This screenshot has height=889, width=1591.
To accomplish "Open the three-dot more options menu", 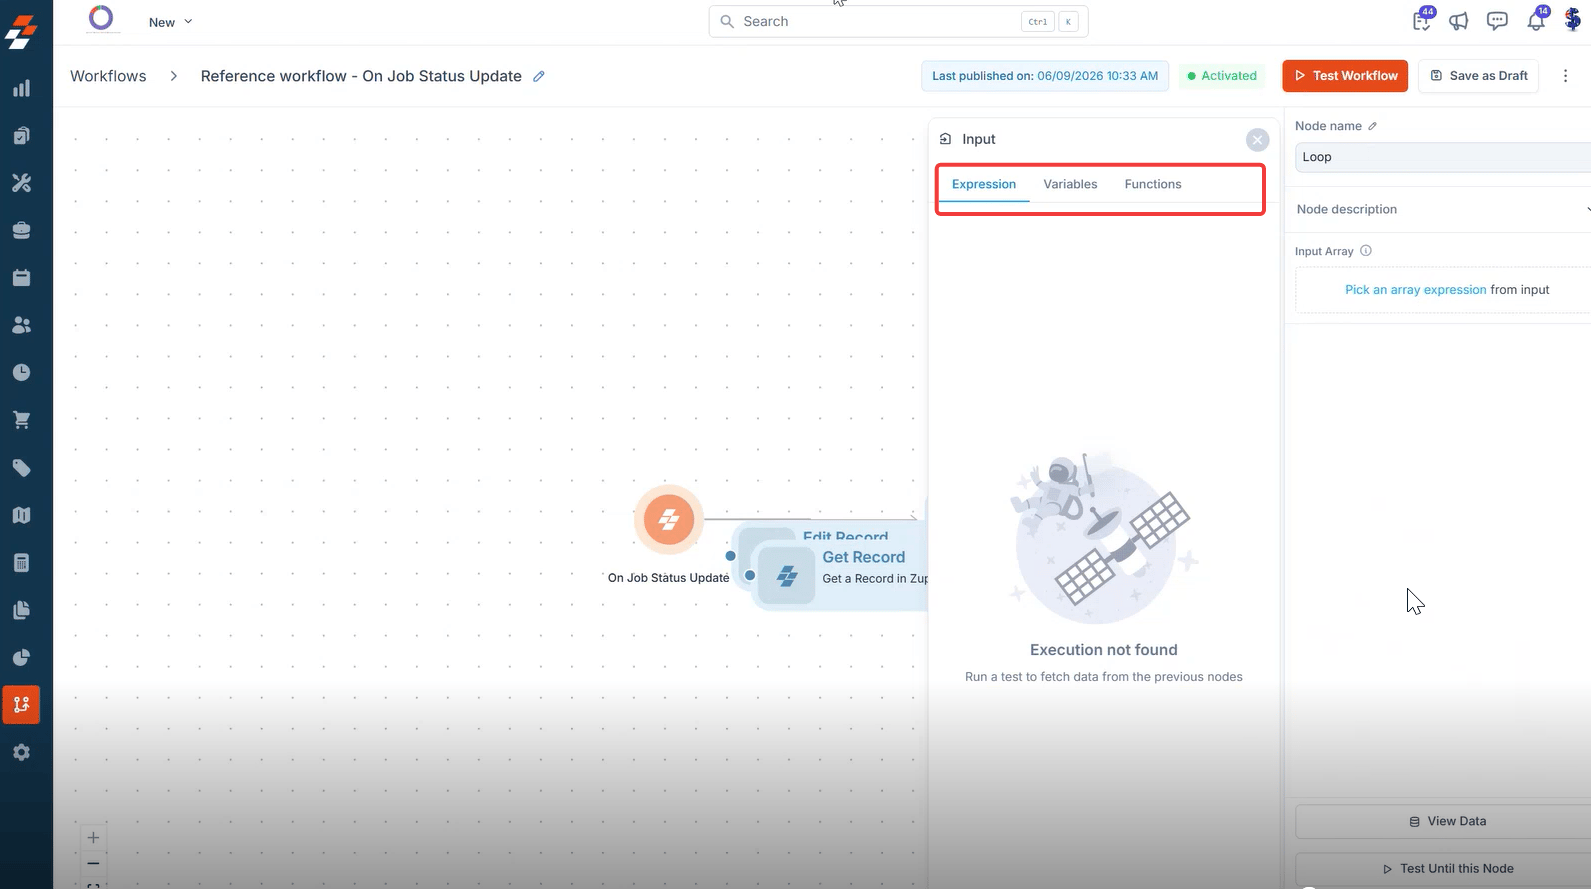I will click(x=1566, y=76).
